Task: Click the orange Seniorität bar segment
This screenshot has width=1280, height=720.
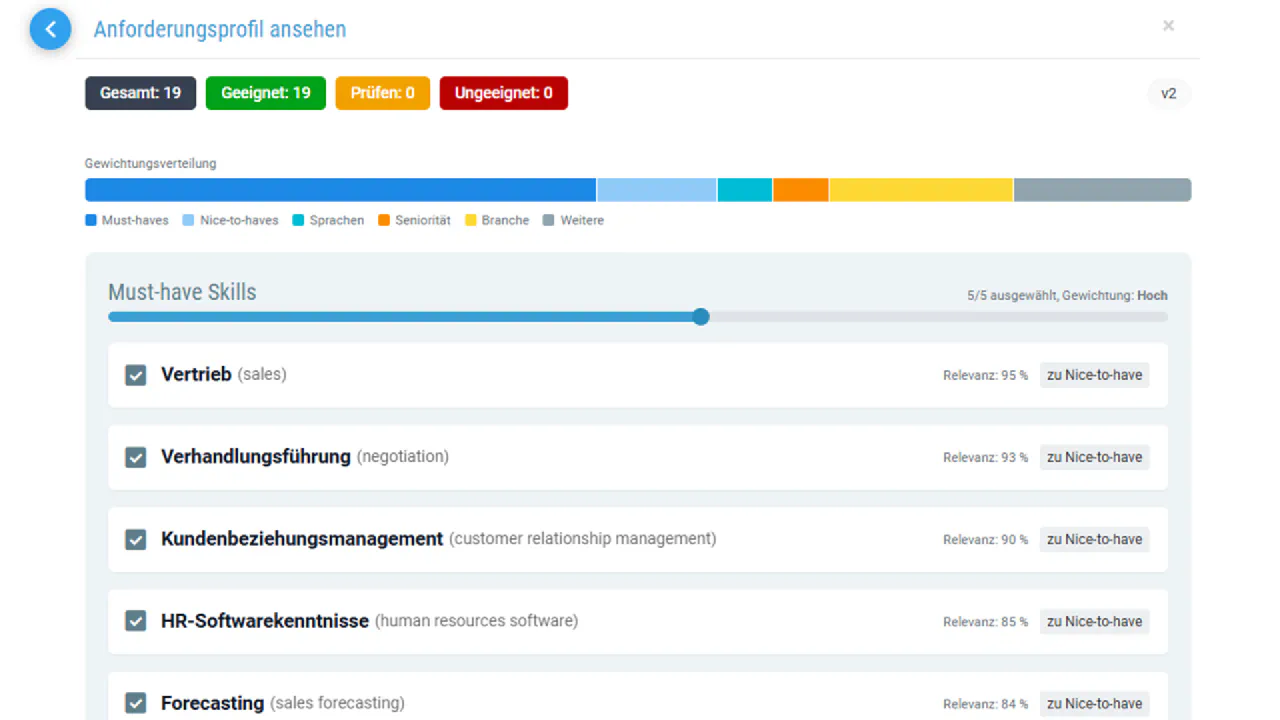Action: click(801, 190)
